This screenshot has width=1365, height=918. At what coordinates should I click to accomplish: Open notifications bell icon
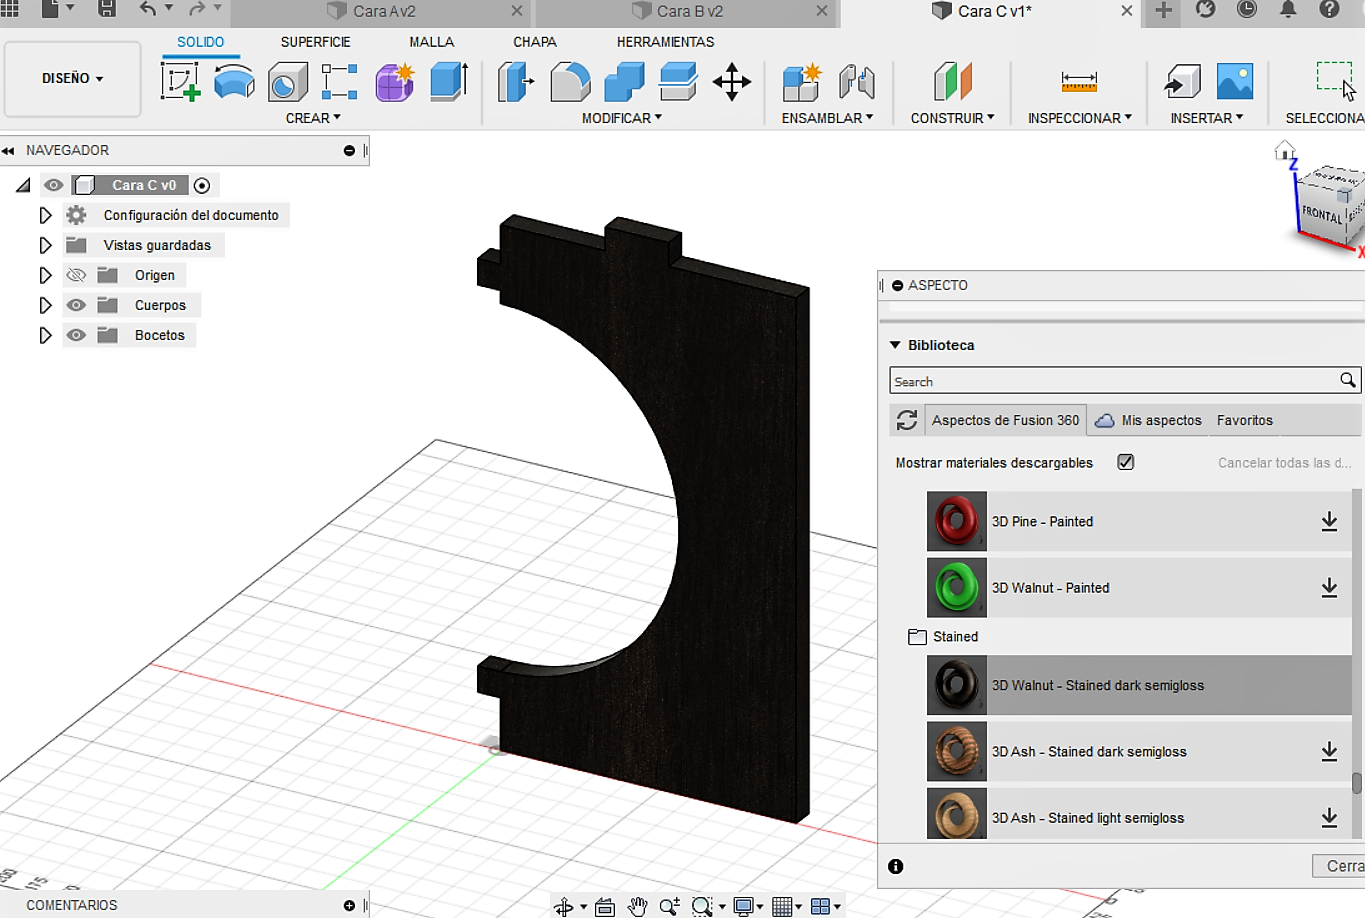1288,10
